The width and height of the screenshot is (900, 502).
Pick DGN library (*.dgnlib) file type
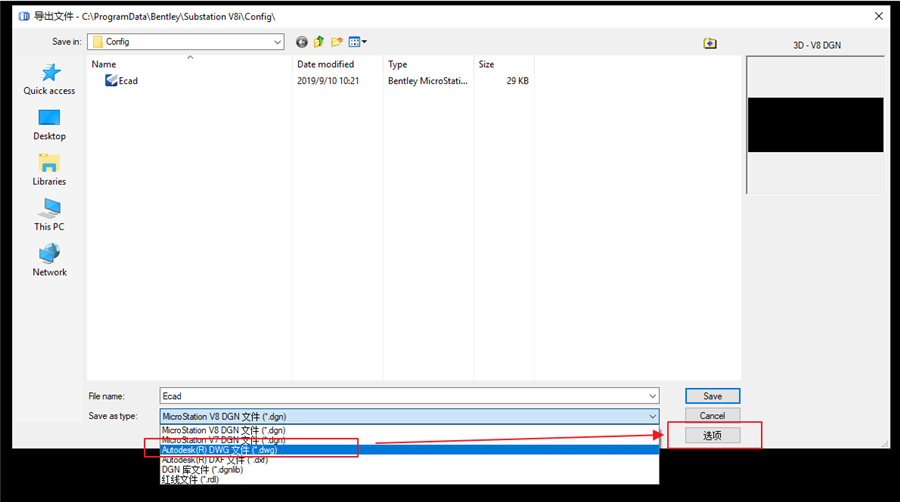(409, 469)
